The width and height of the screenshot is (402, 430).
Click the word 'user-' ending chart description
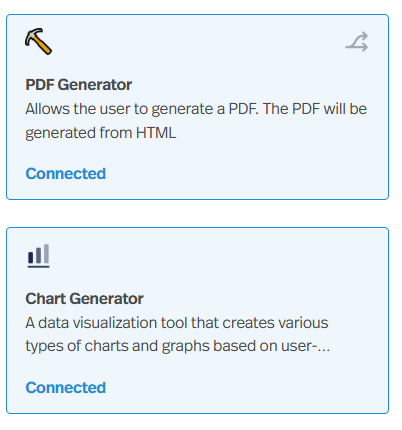(x=299, y=346)
